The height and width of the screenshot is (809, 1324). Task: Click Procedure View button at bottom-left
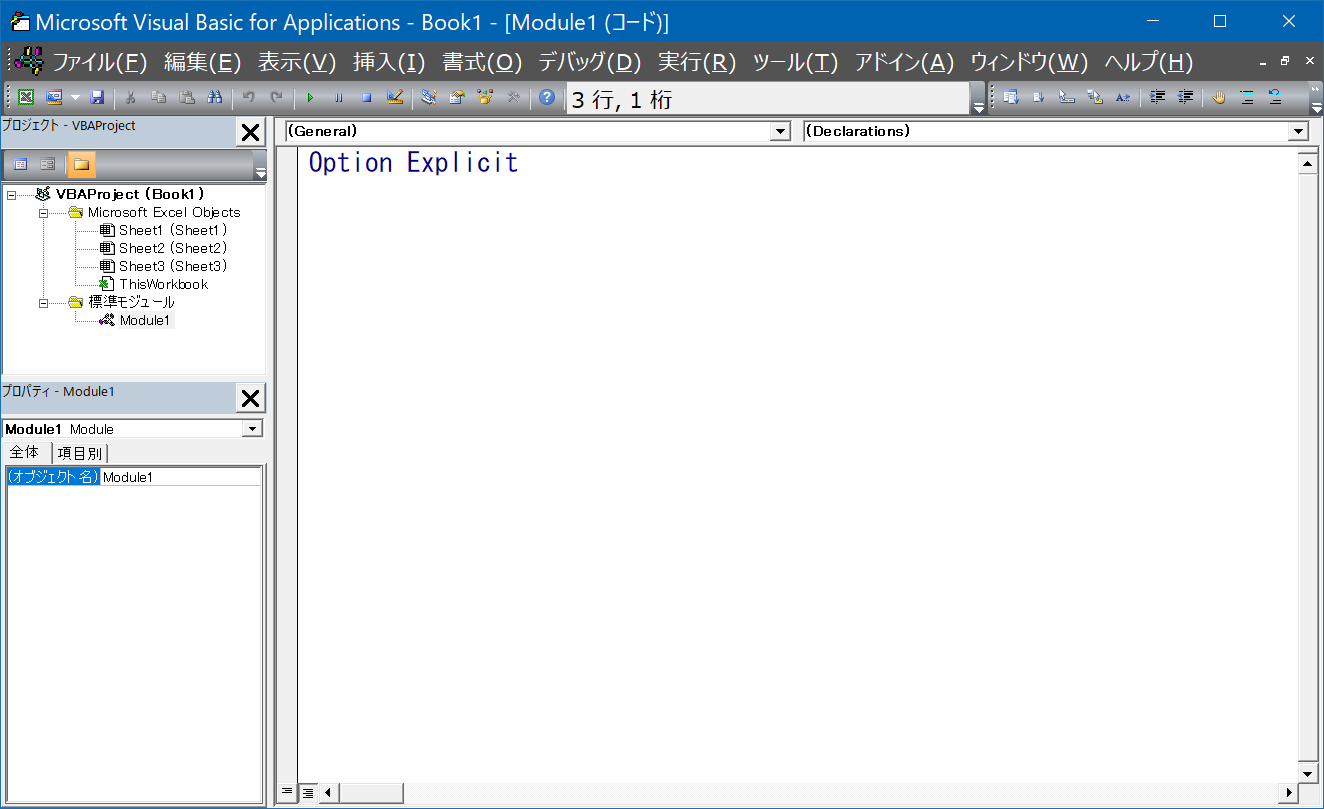tap(287, 793)
